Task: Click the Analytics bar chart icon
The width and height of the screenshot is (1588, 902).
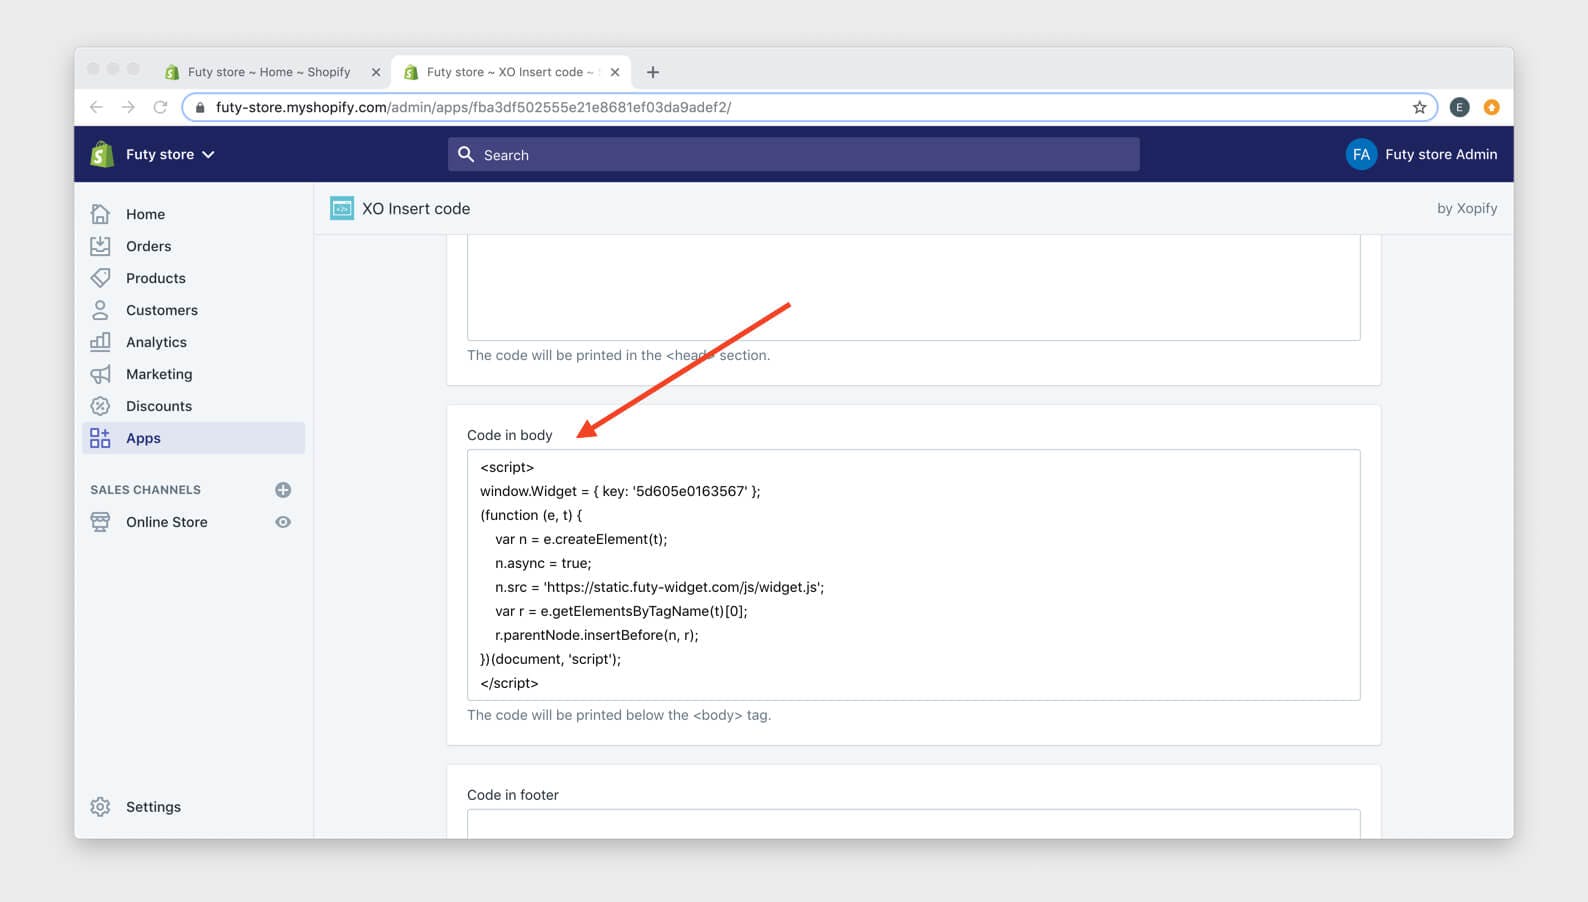Action: click(x=100, y=342)
